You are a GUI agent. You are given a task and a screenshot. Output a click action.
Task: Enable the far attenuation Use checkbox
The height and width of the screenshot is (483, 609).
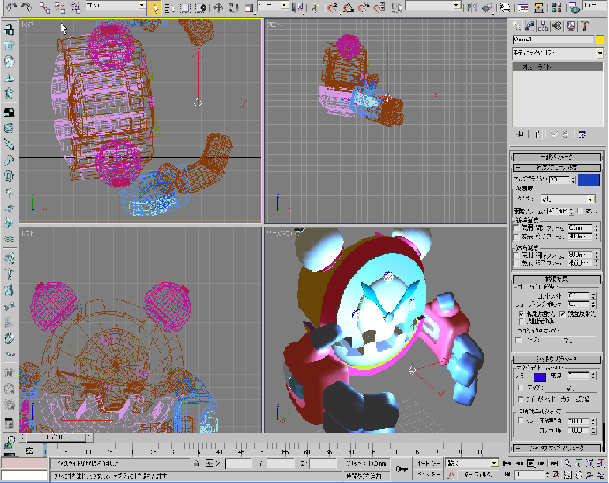point(516,255)
